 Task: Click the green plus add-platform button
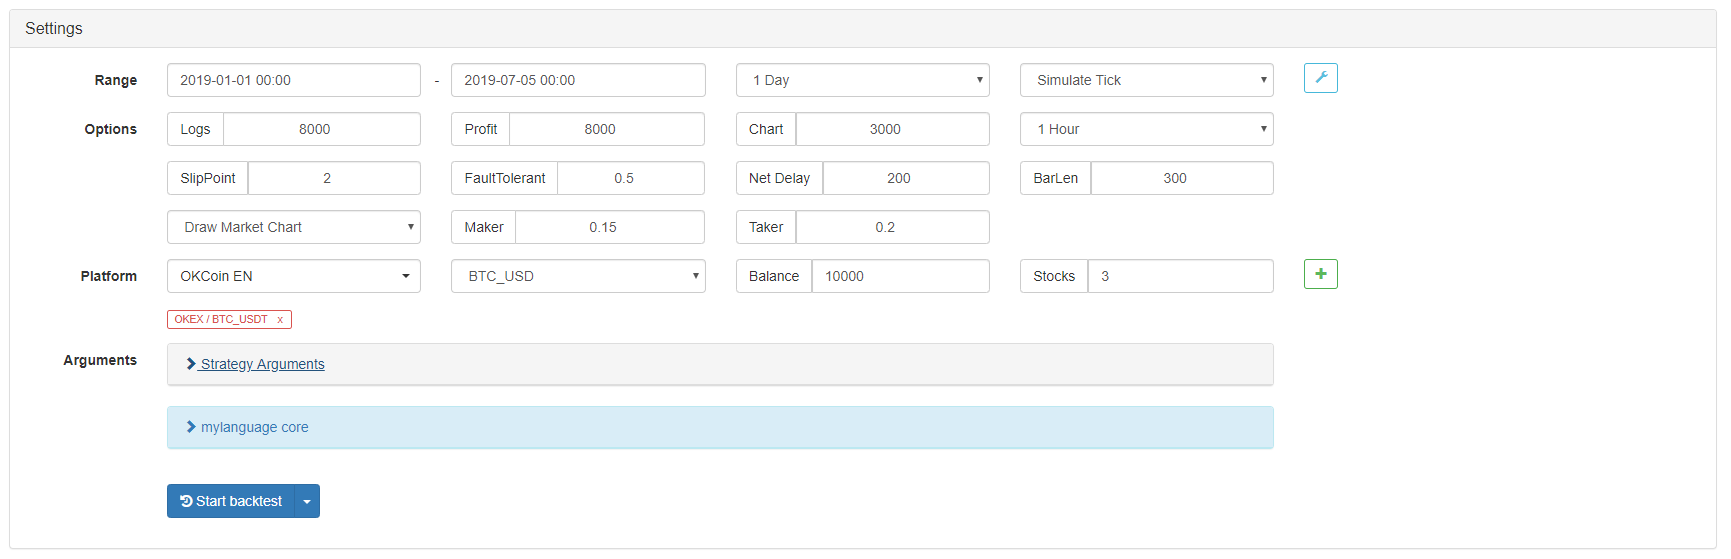click(1320, 274)
